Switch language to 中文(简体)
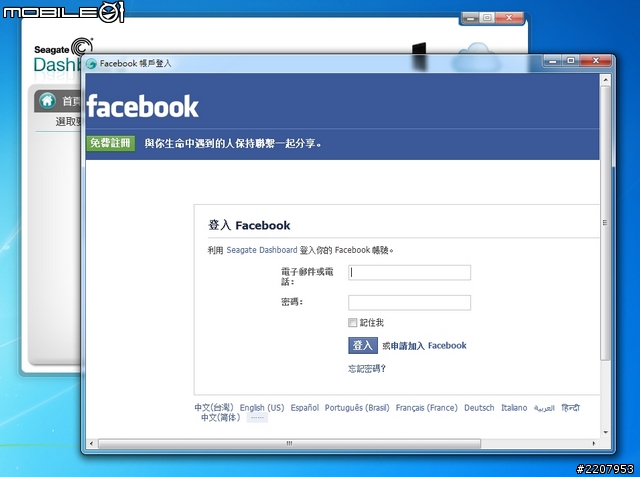This screenshot has height=477, width=640. coord(220,417)
